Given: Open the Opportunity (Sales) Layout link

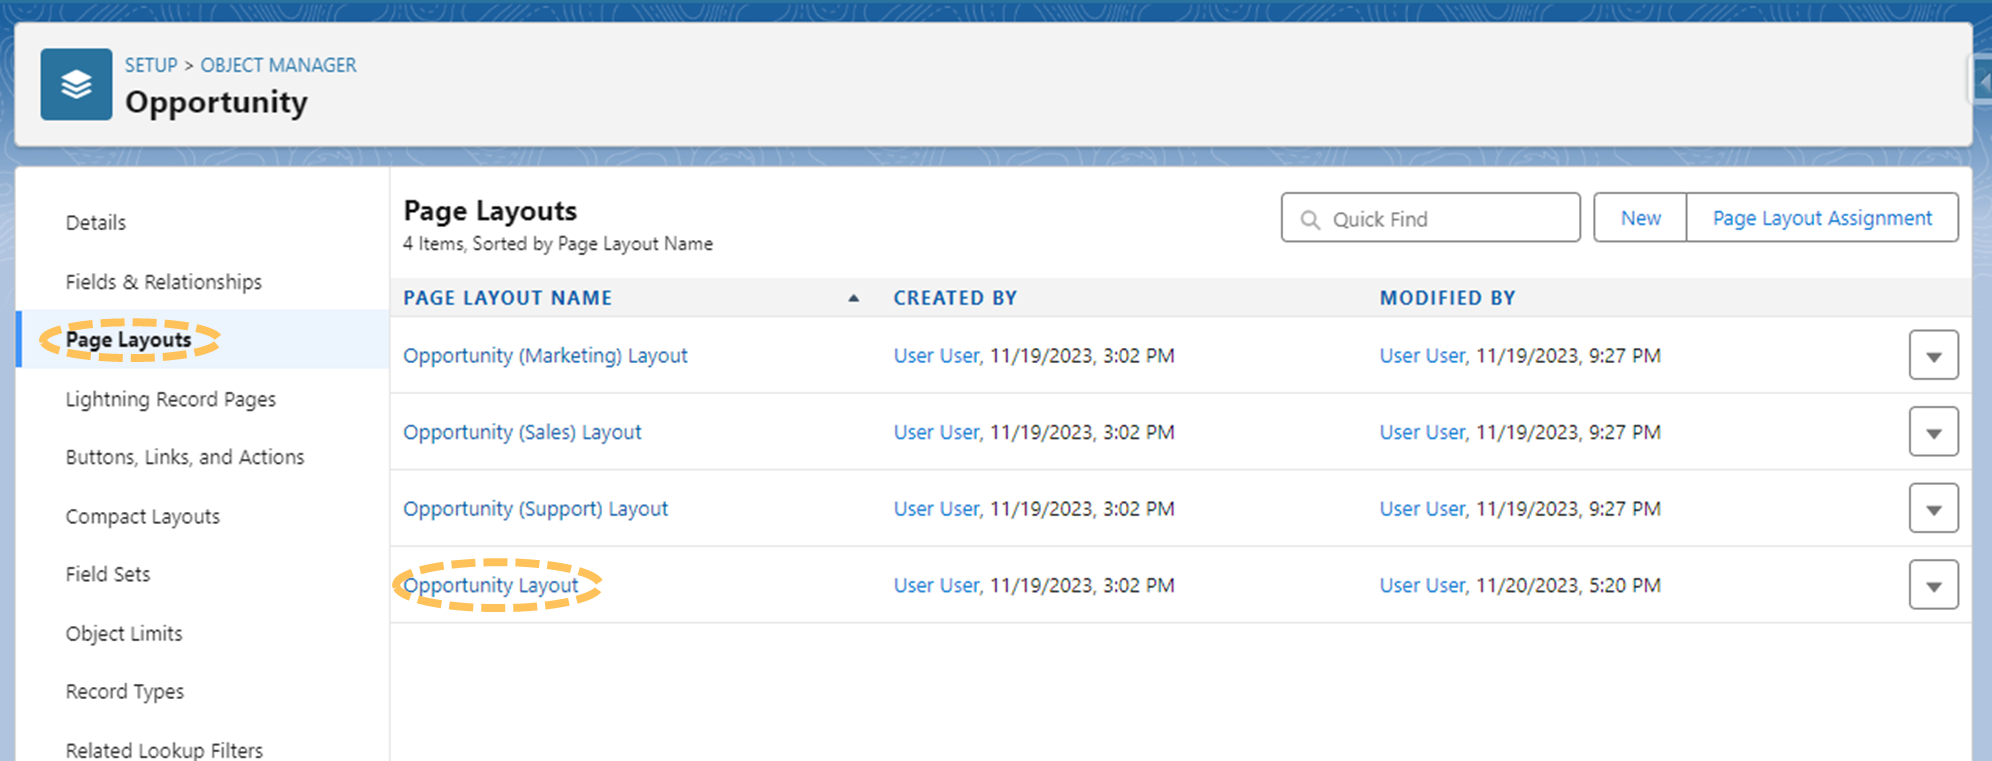Looking at the screenshot, I should click(x=522, y=432).
